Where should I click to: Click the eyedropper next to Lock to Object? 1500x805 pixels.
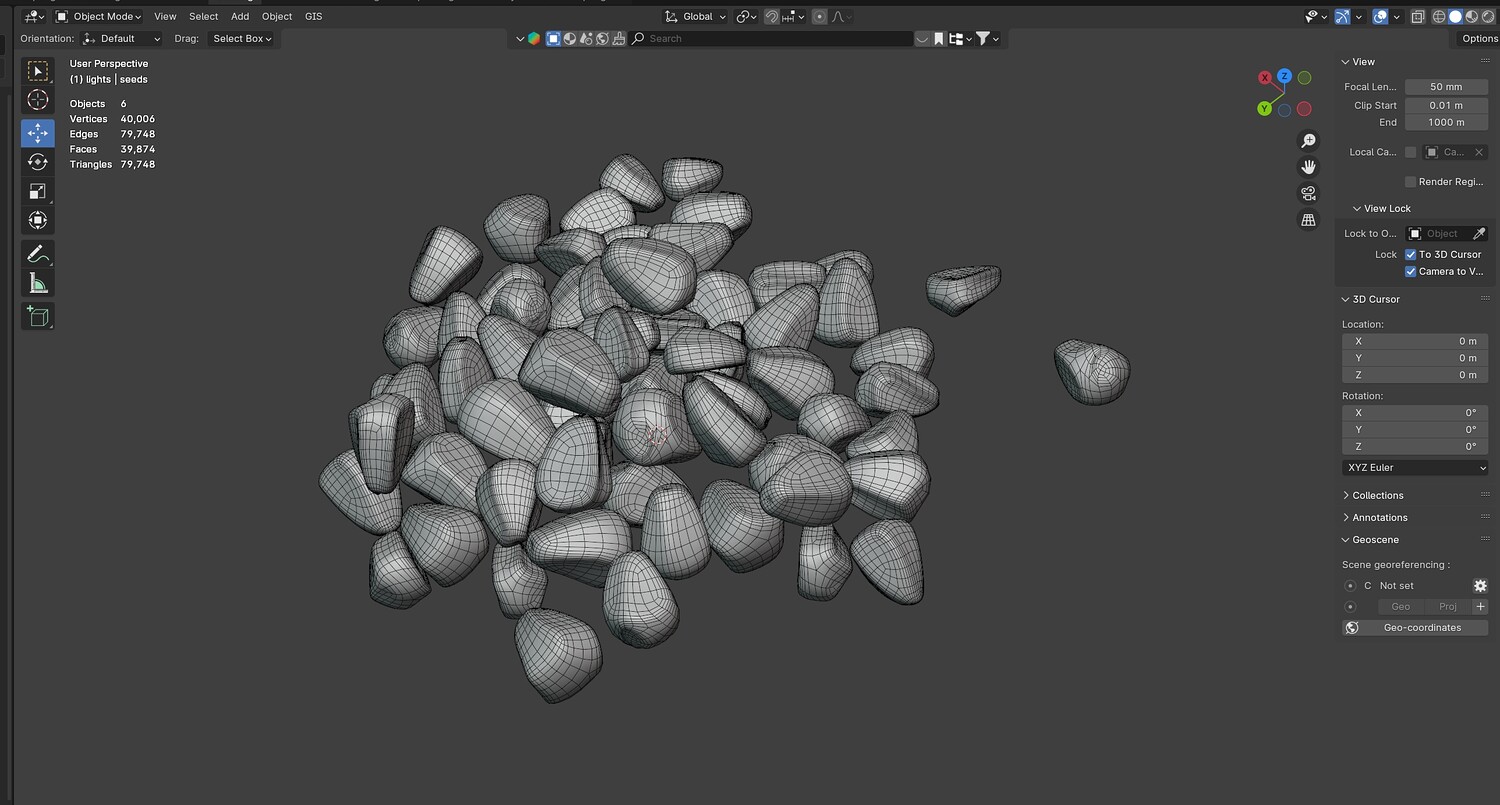(1479, 234)
